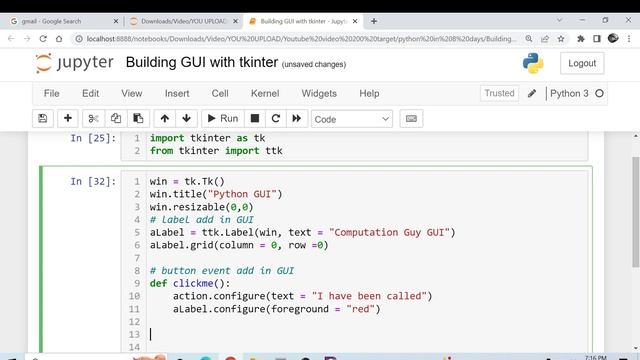Paste cells below icon
Screen dimensions: 640x360
pos(138,119)
